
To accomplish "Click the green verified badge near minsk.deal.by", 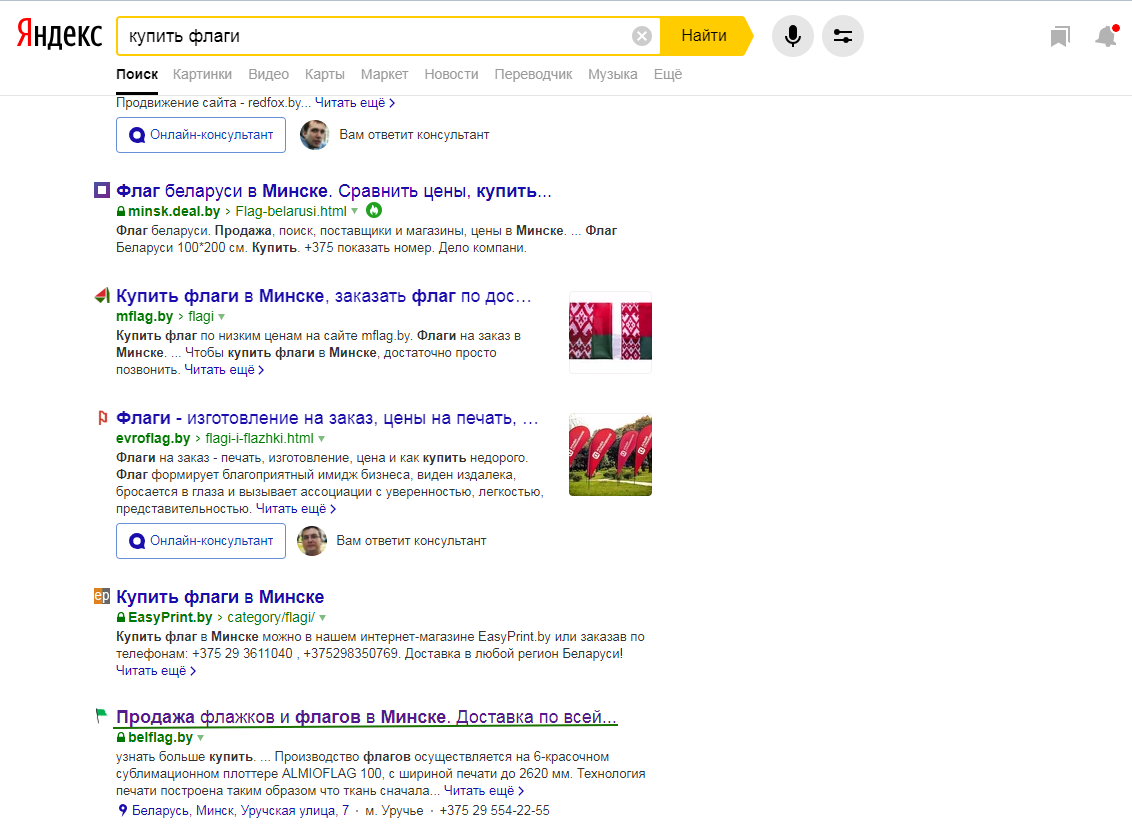I will point(374,211).
